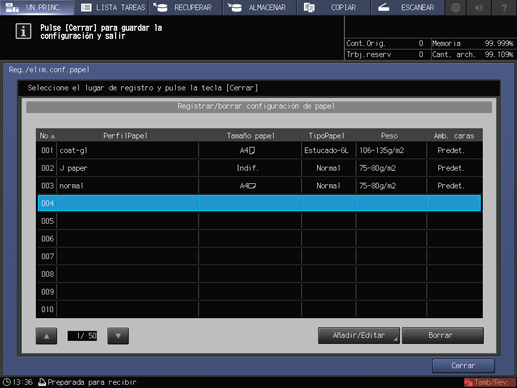Click the Añadir/Editar button

coord(359,335)
